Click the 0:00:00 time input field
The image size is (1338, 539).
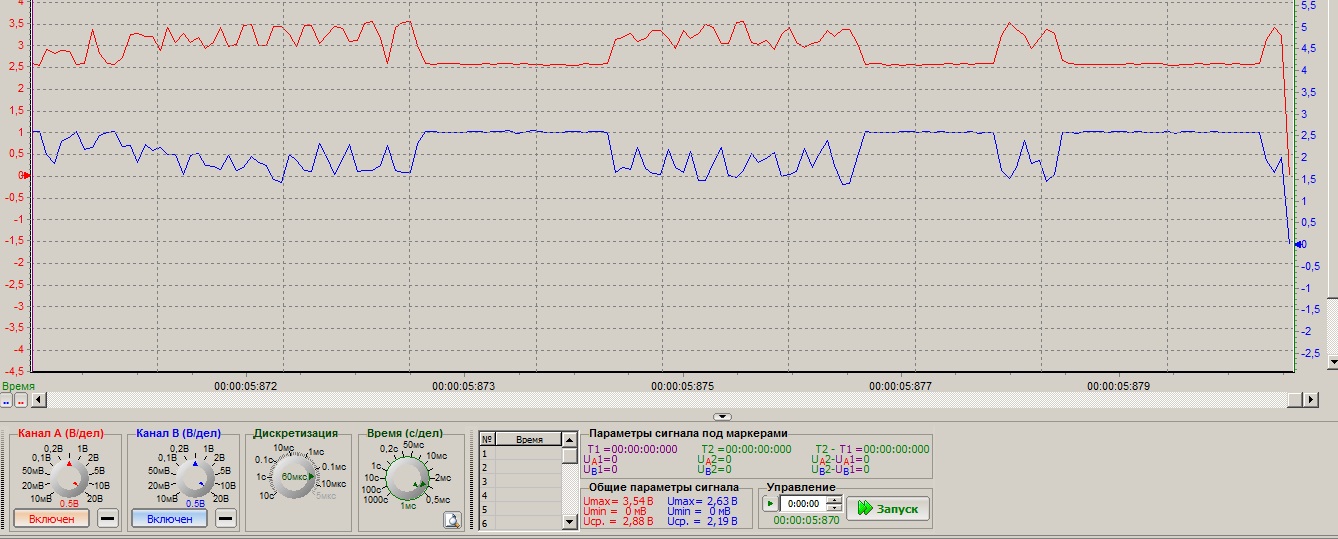pyautogui.click(x=802, y=504)
